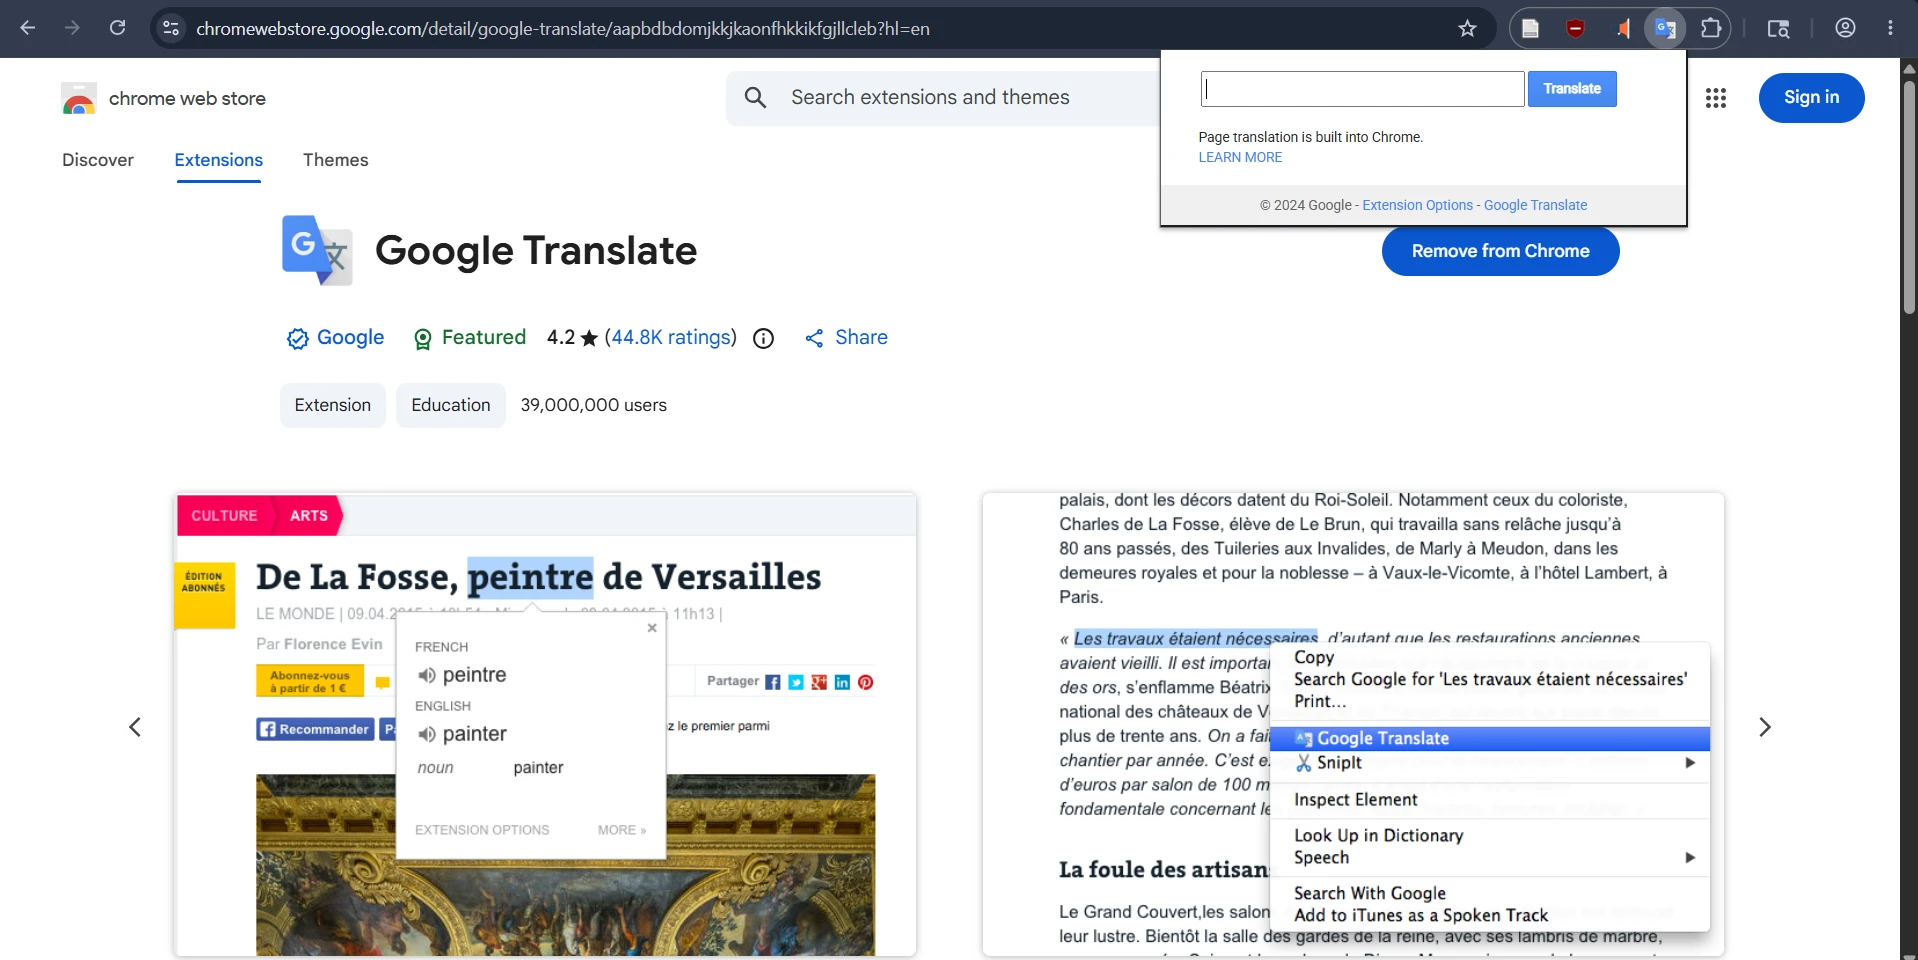Click the search magnifier icon

755,97
